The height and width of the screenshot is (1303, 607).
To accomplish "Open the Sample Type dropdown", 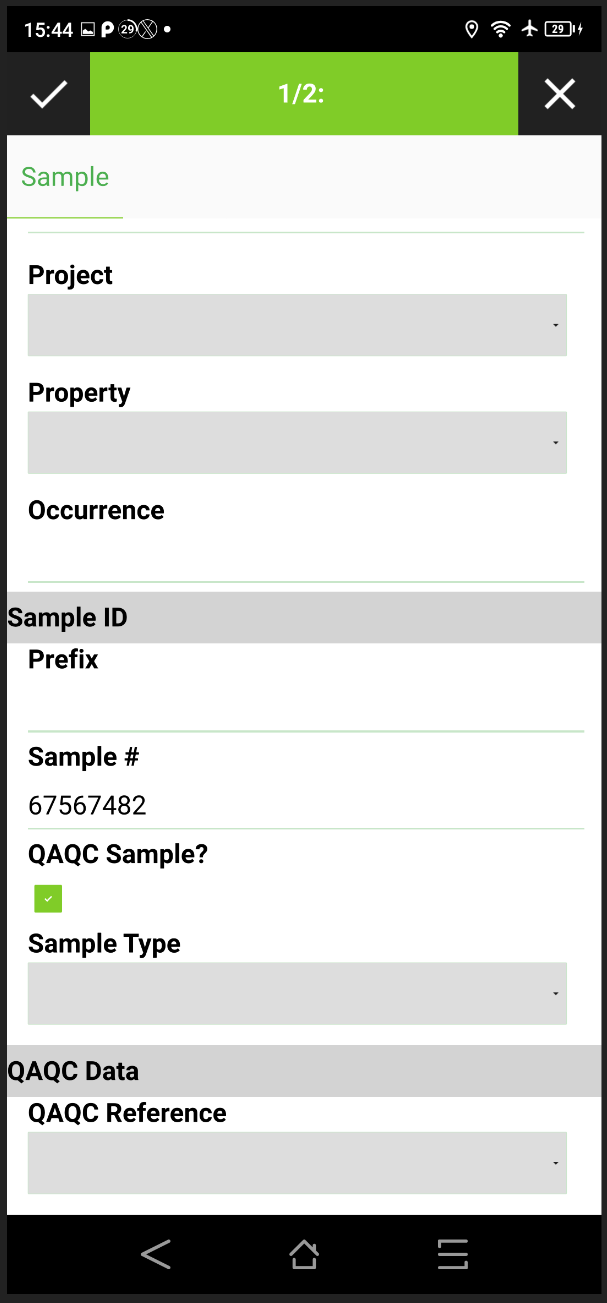I will [x=297, y=993].
